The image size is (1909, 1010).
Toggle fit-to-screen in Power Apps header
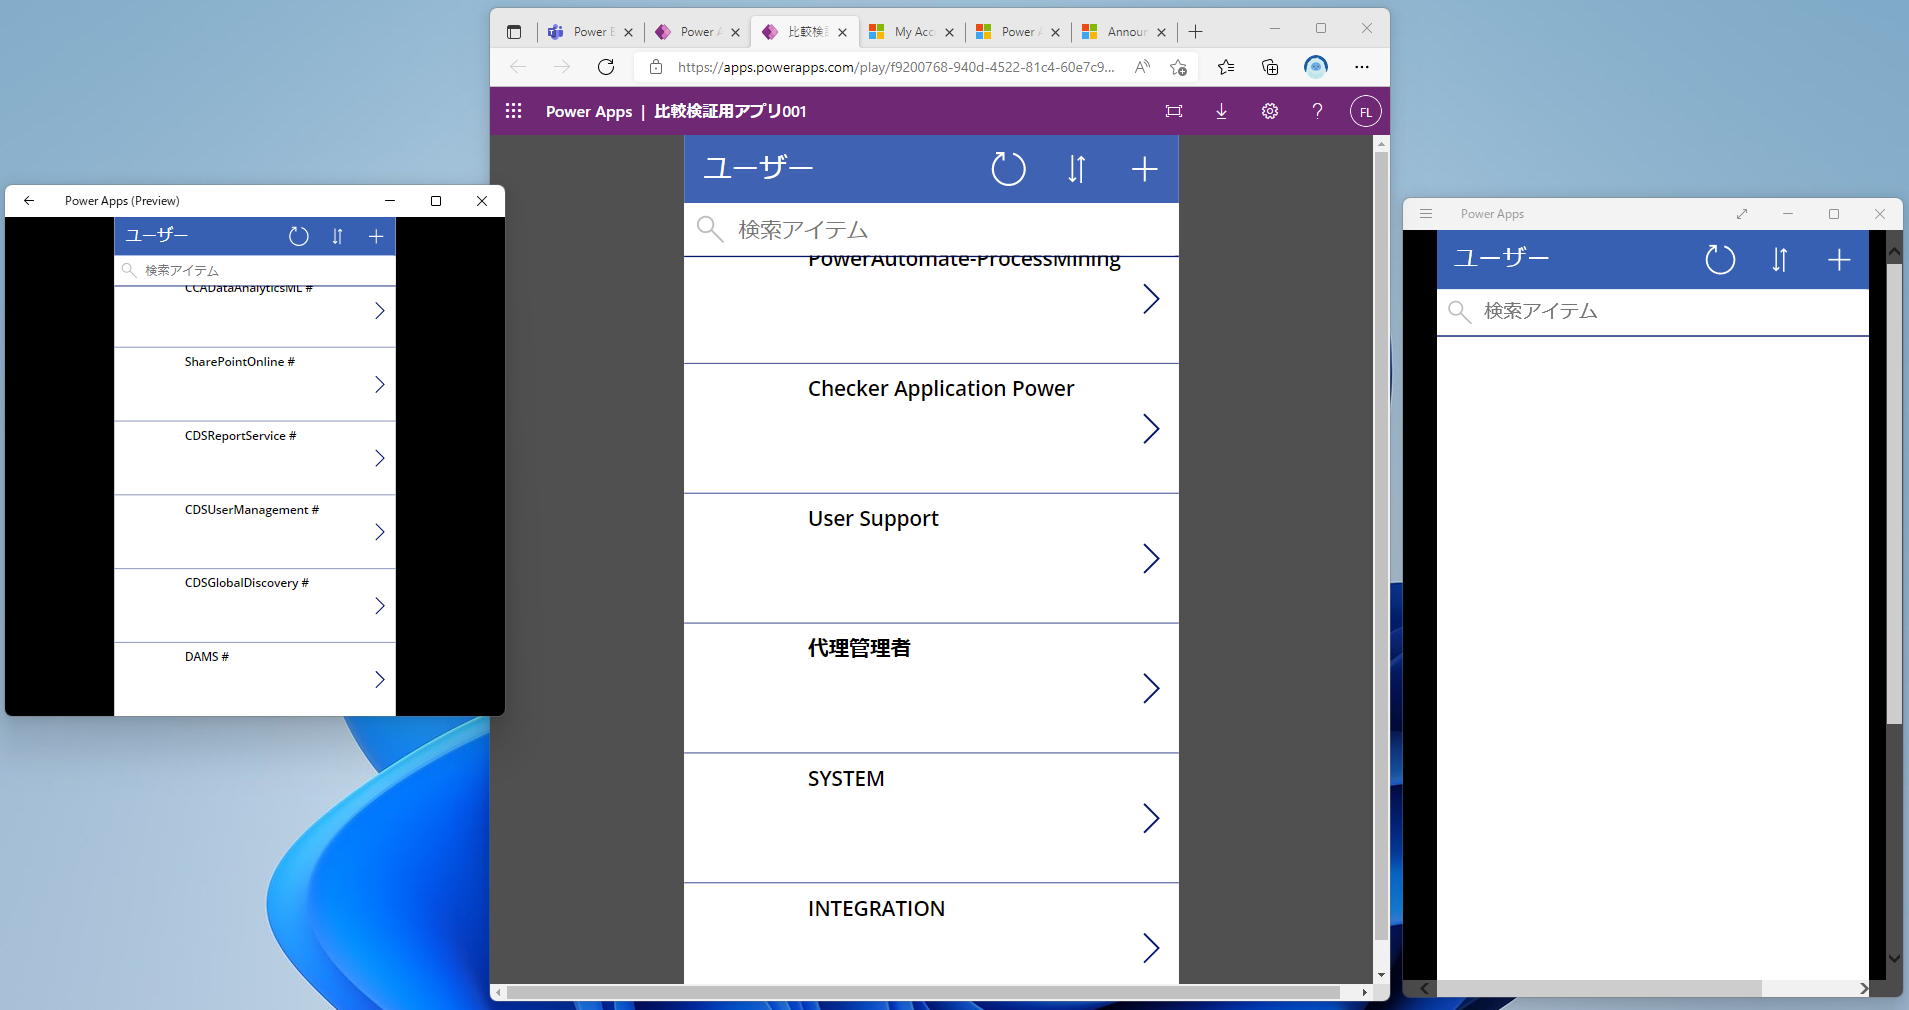pyautogui.click(x=1174, y=111)
